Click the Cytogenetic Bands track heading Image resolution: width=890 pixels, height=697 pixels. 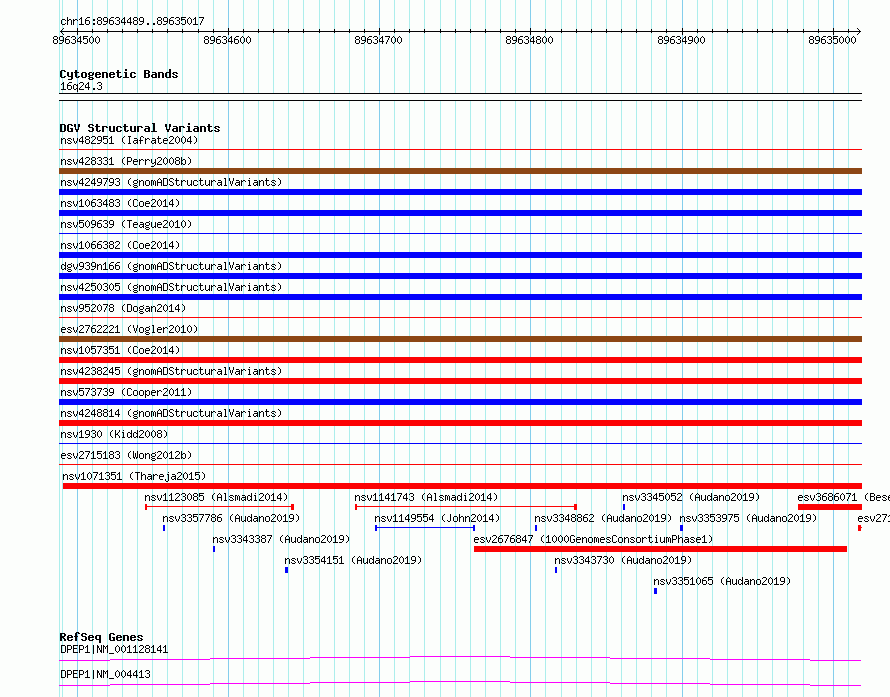pos(119,74)
